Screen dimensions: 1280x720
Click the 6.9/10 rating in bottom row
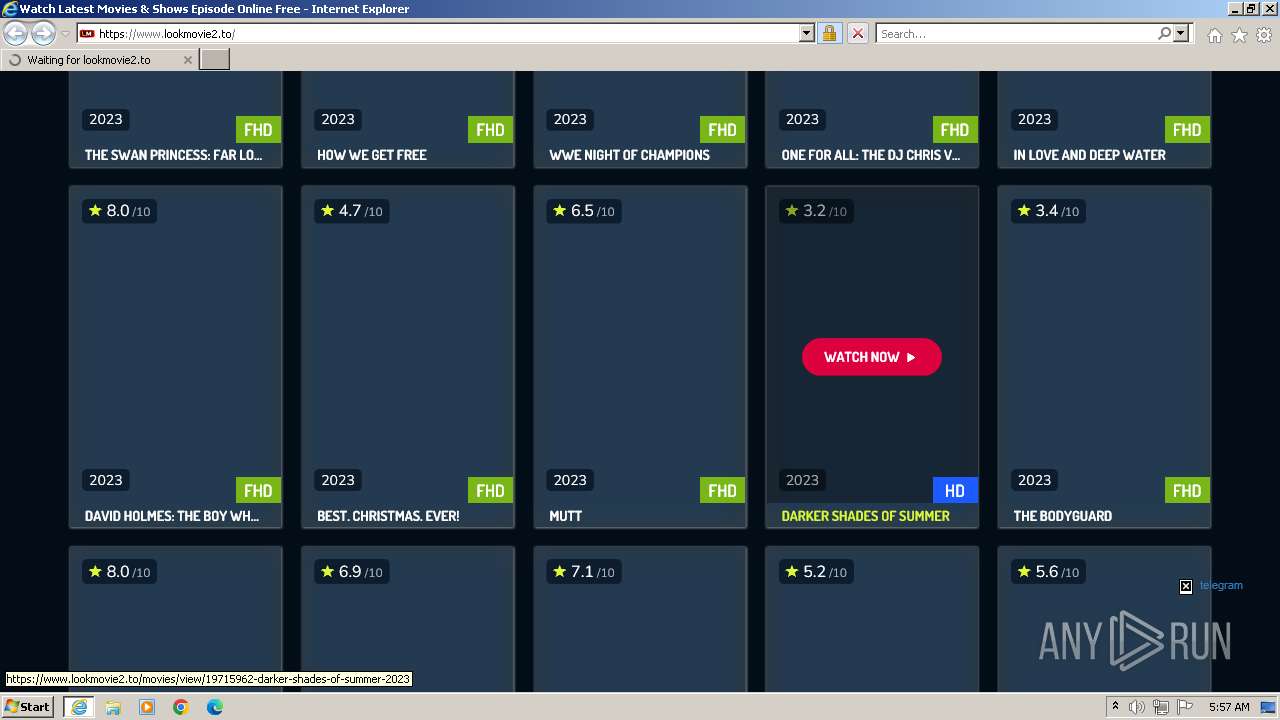(x=351, y=572)
